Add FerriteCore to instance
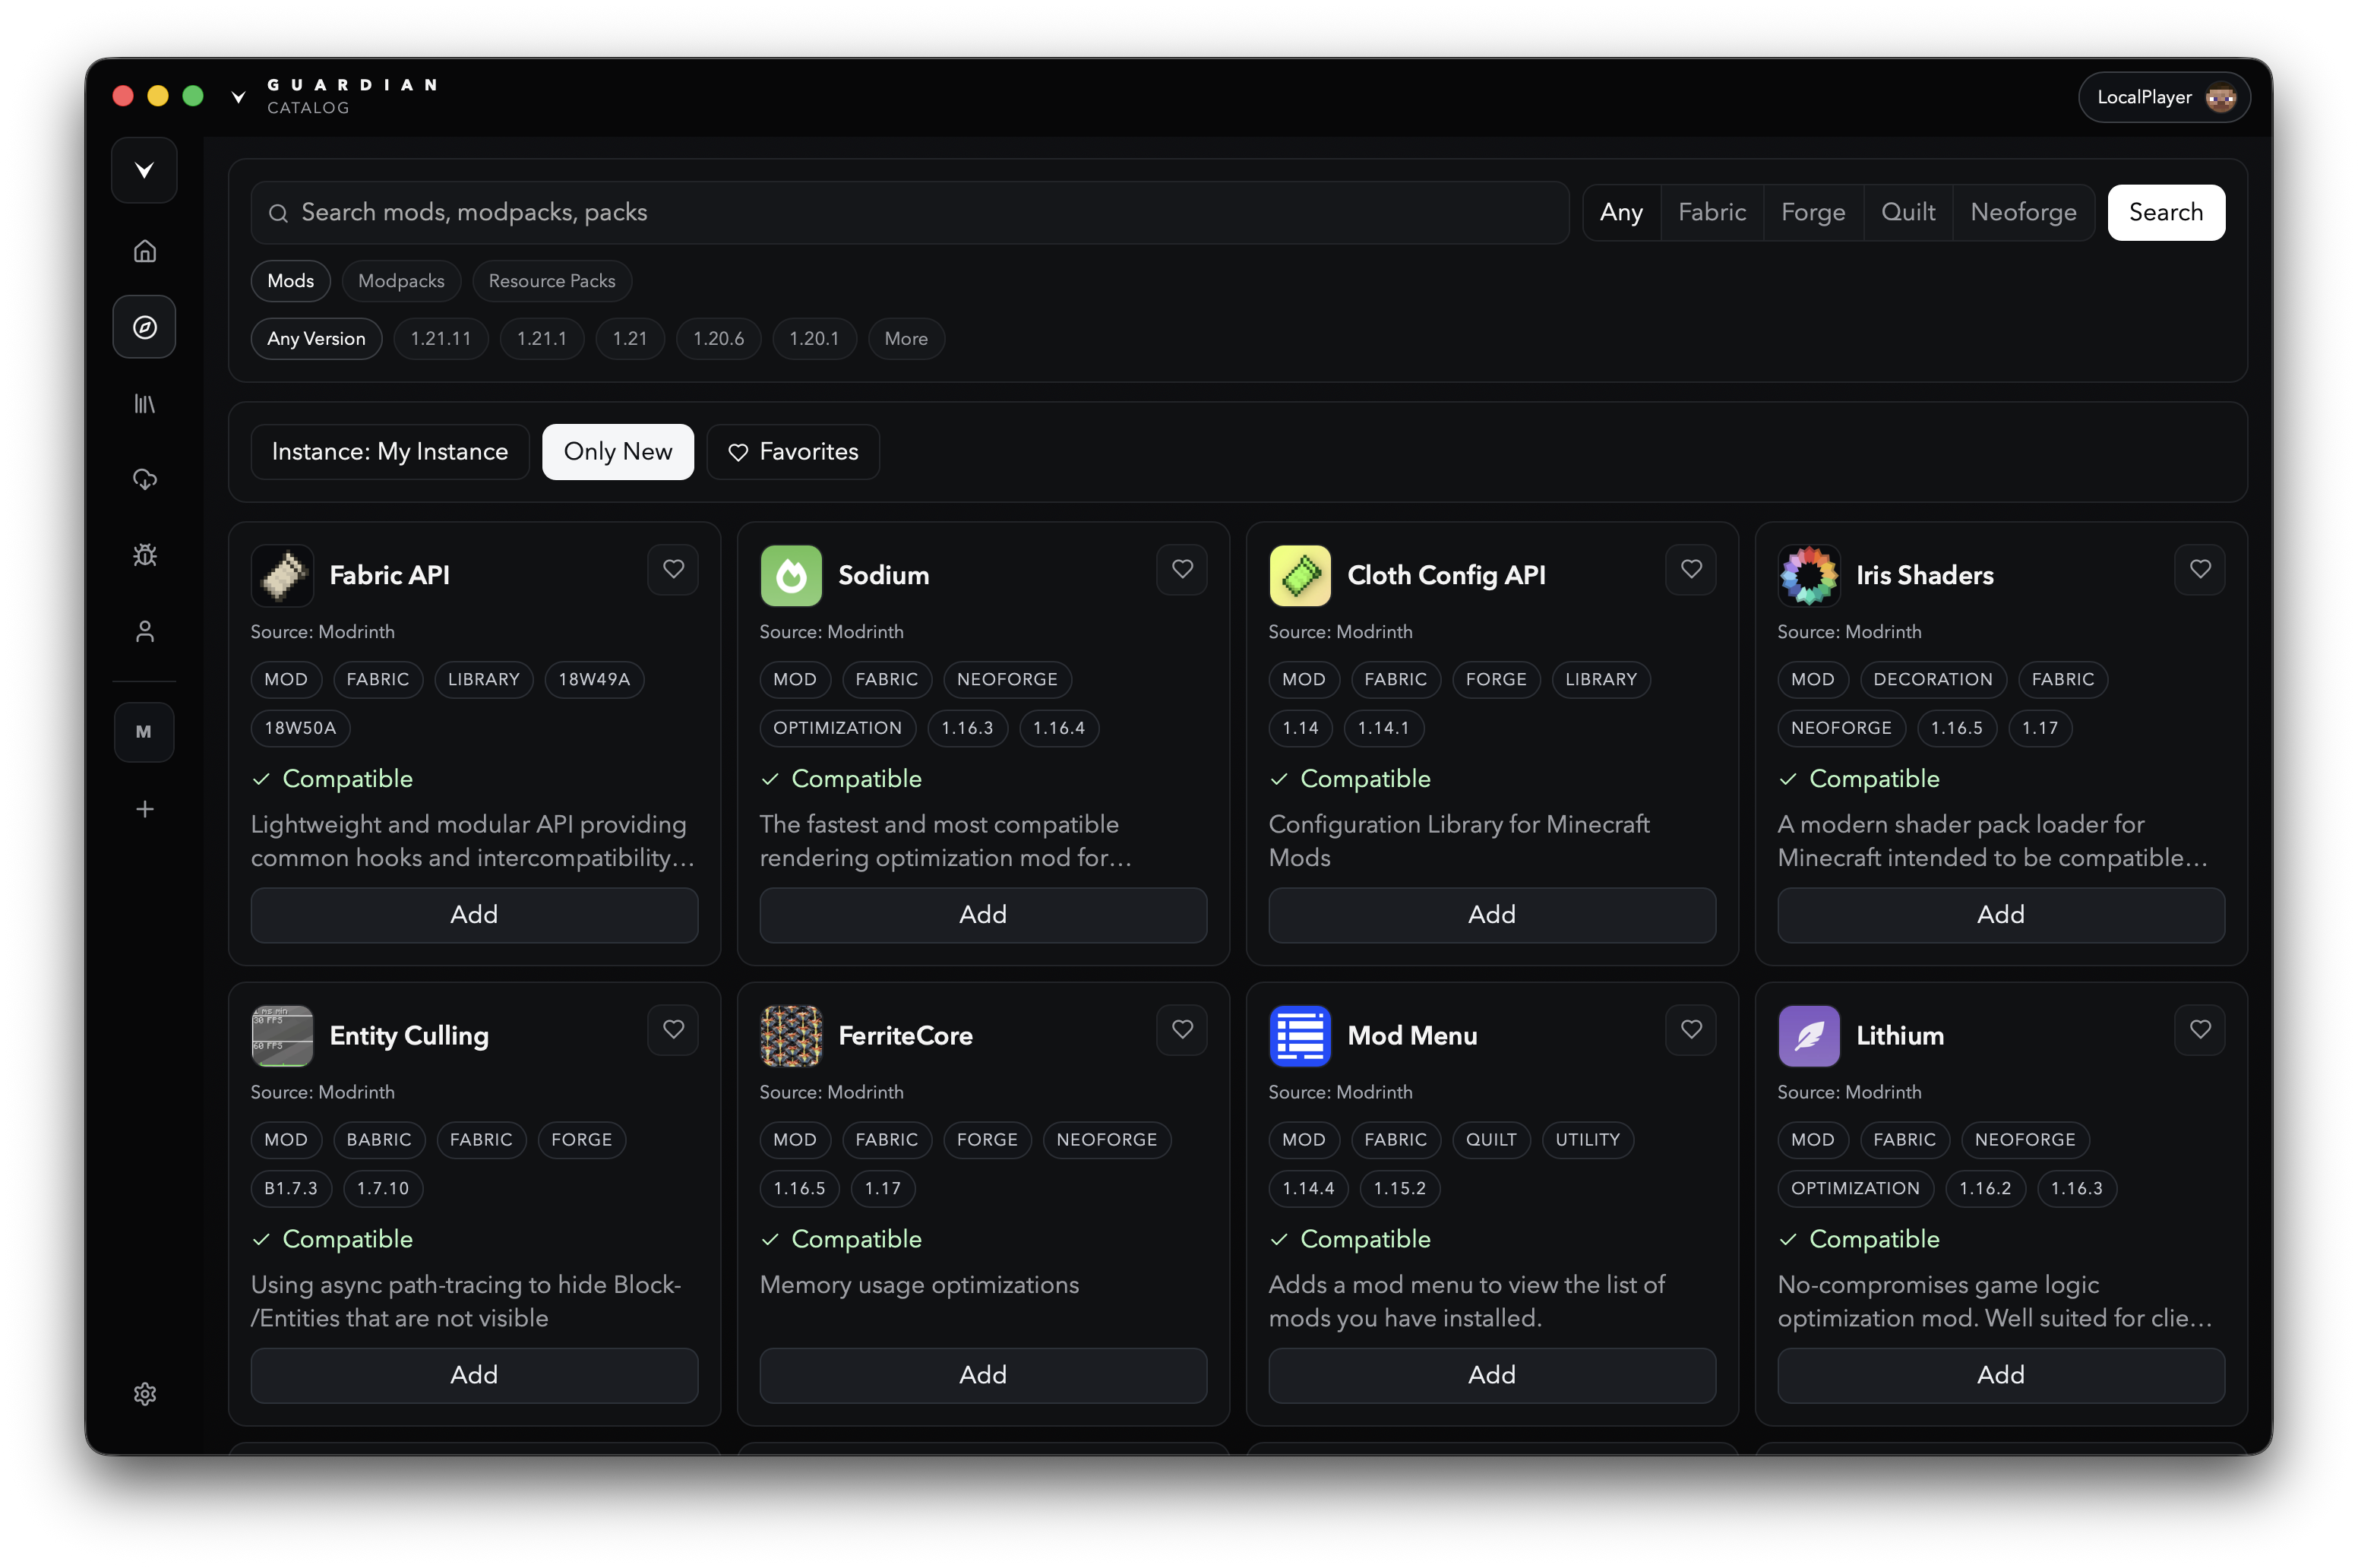Image resolution: width=2358 pixels, height=1568 pixels. pos(983,1375)
